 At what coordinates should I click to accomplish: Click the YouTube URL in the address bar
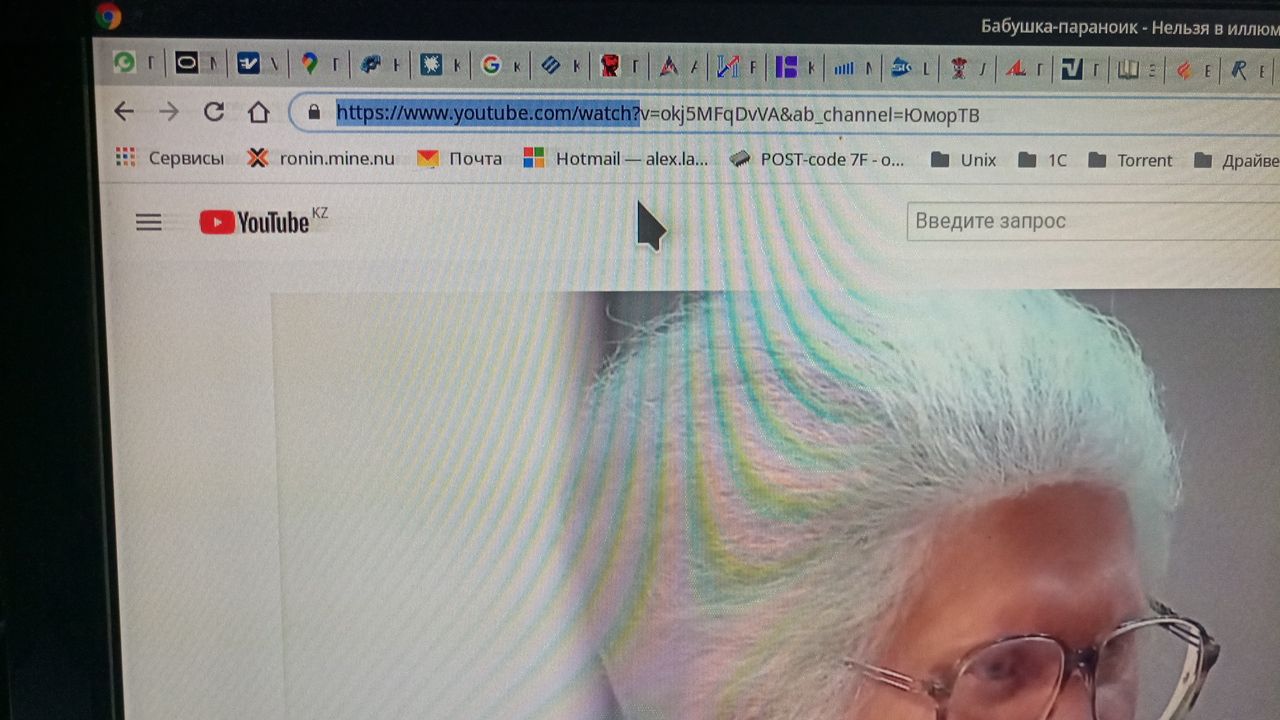[658, 114]
